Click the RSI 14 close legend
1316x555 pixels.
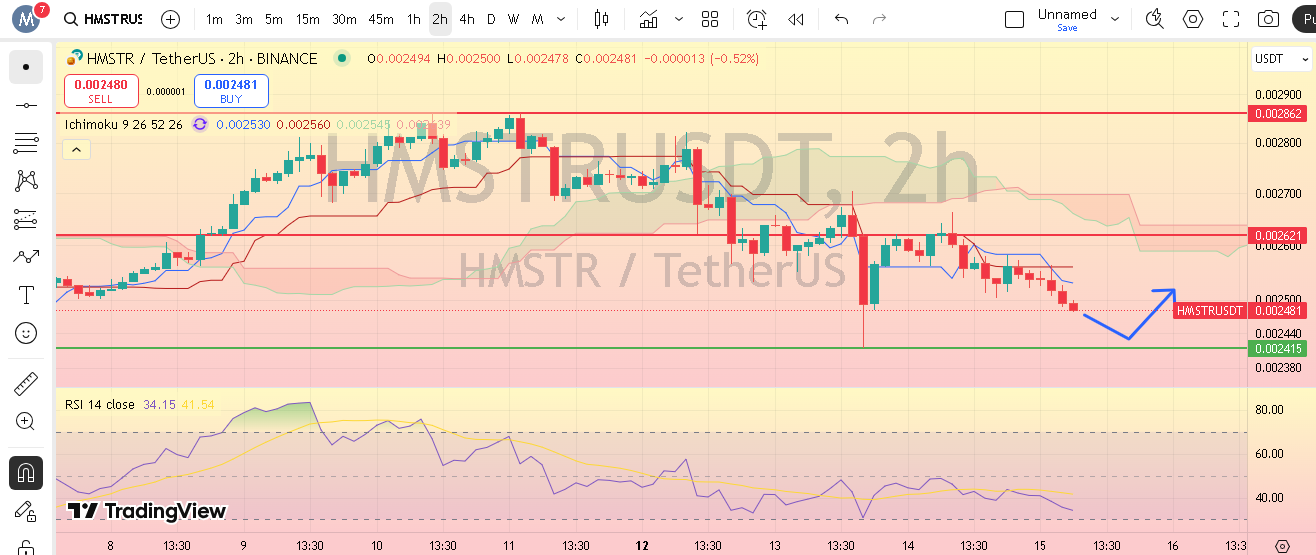coord(100,404)
